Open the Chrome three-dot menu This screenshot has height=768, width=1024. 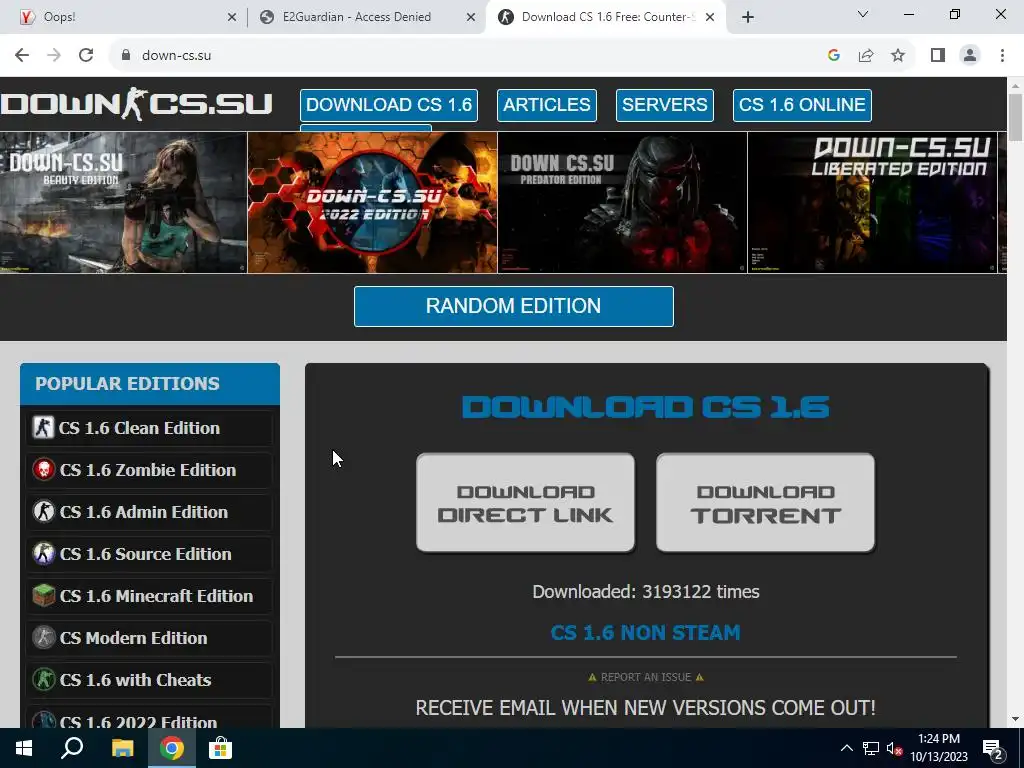point(1002,56)
